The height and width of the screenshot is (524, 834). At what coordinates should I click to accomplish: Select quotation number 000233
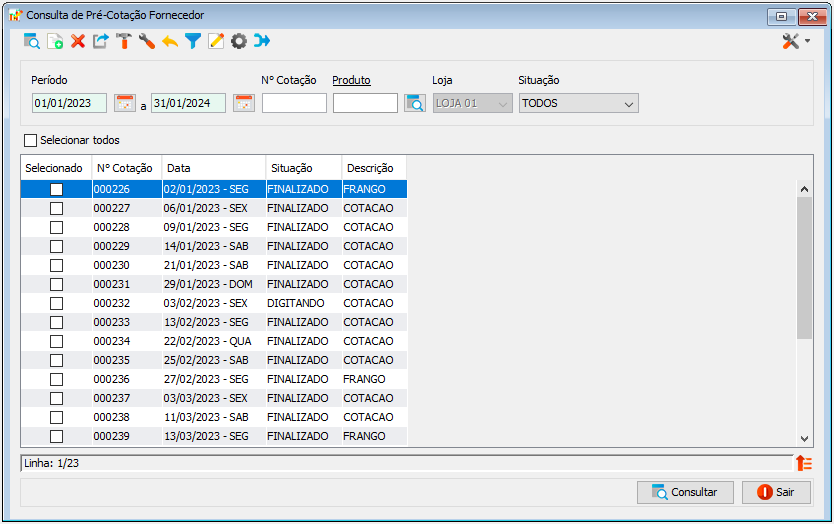tap(127, 322)
